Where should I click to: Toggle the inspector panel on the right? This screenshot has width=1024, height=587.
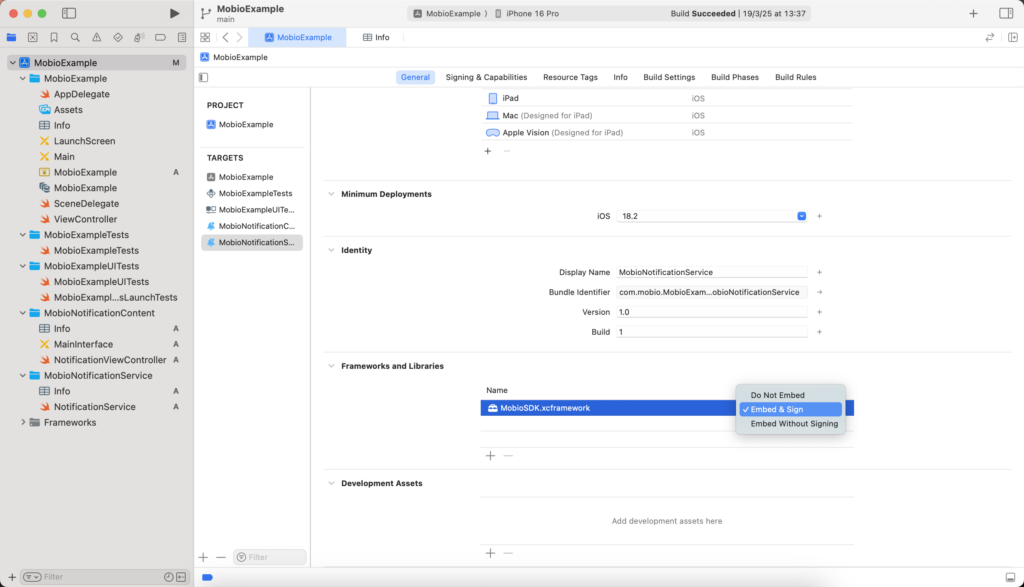(1005, 13)
